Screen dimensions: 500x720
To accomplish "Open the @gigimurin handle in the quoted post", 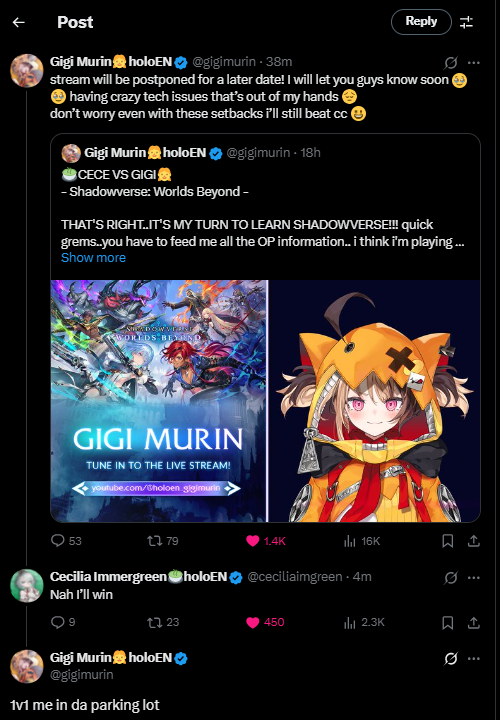I will [x=258, y=152].
